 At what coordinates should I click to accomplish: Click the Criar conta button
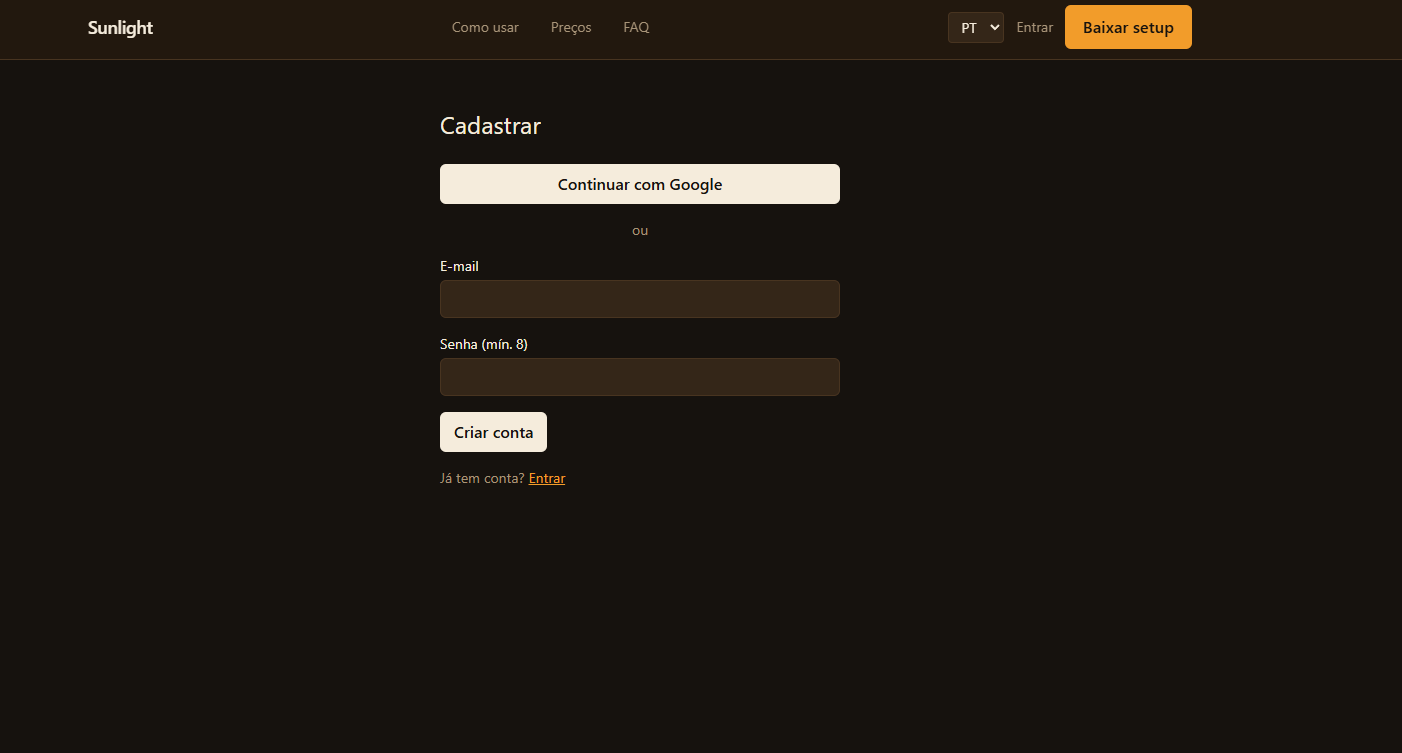[493, 432]
